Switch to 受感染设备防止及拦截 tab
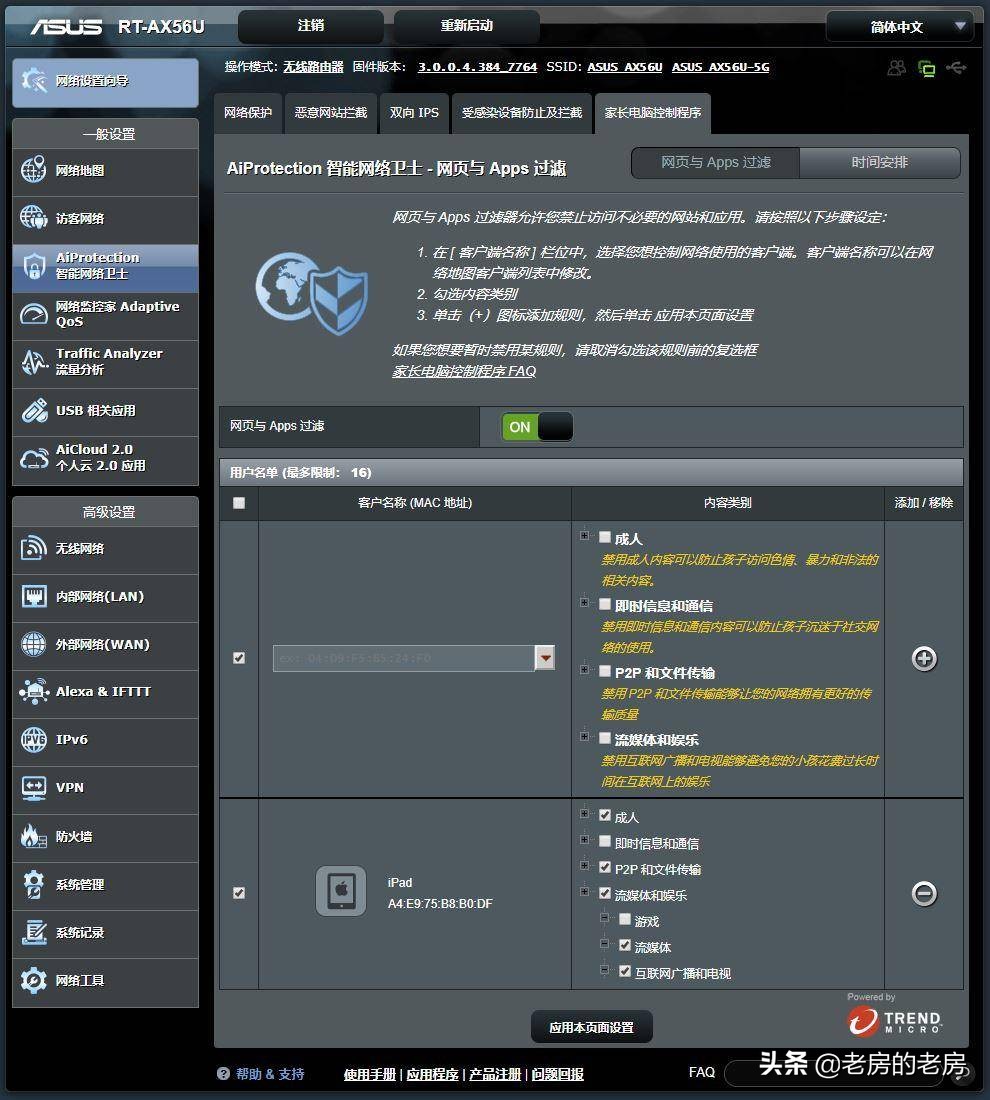 (521, 113)
